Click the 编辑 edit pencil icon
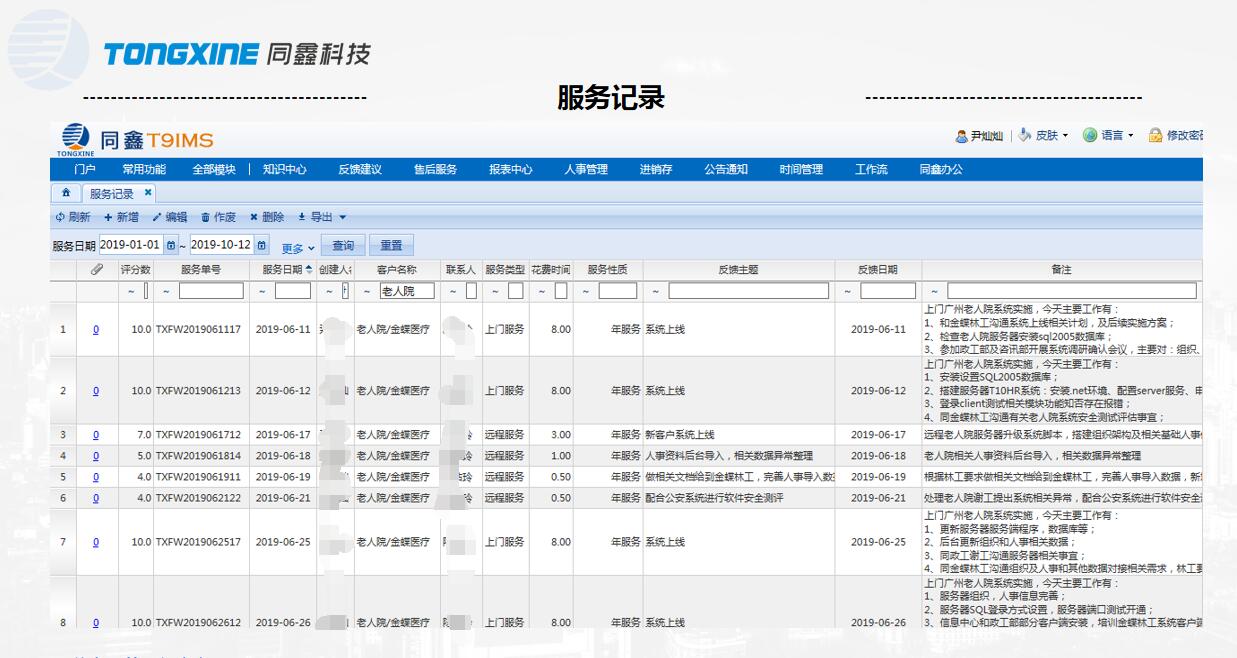The width and height of the screenshot is (1237, 658). tap(157, 217)
